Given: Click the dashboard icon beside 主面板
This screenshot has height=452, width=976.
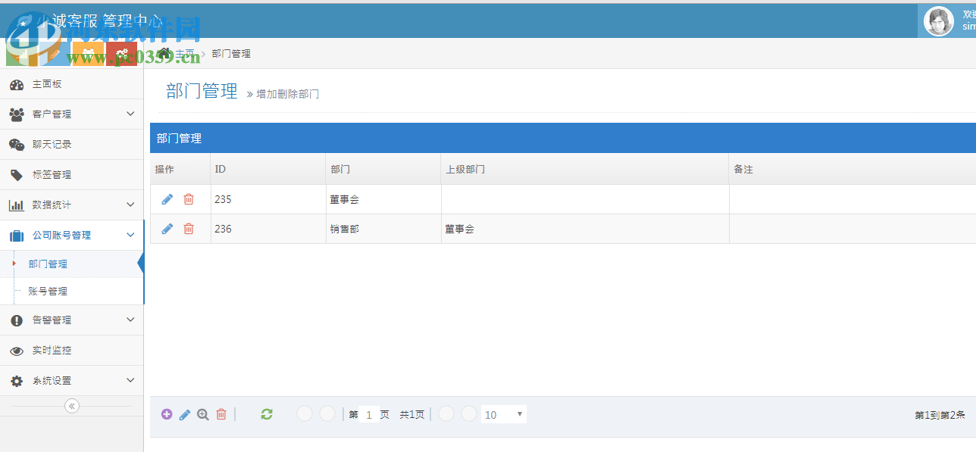Looking at the screenshot, I should pyautogui.click(x=17, y=85).
